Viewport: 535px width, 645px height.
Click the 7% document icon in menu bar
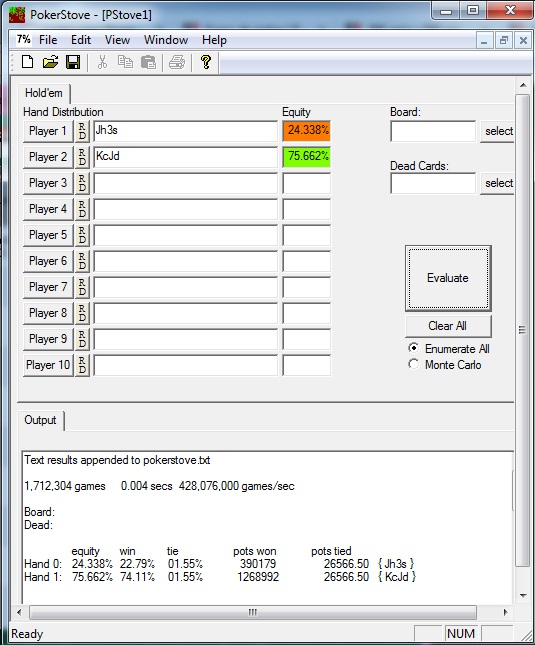(23, 39)
